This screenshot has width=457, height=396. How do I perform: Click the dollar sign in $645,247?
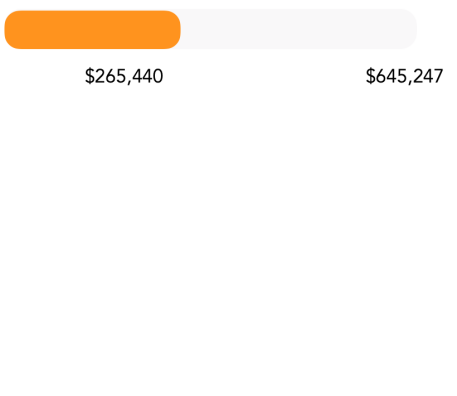click(370, 76)
